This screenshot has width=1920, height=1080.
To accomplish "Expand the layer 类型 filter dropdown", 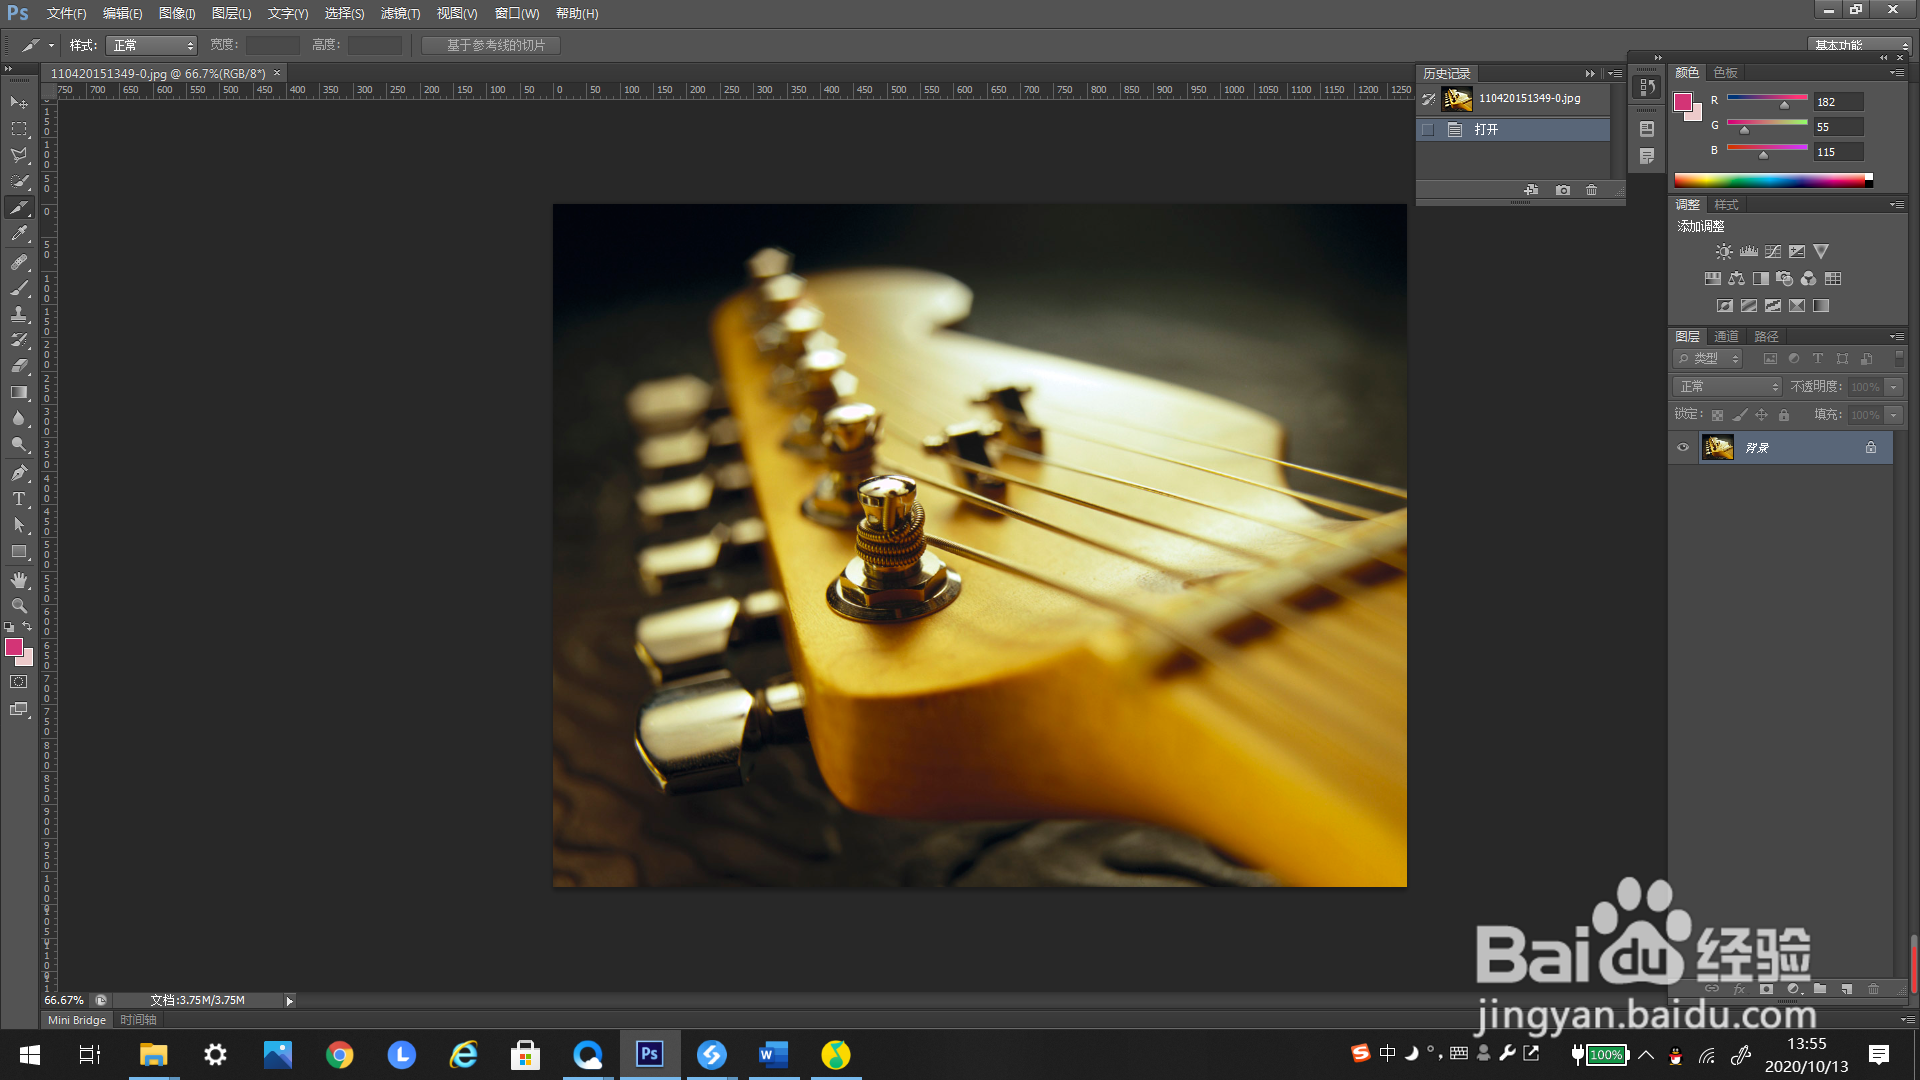I will (1709, 359).
